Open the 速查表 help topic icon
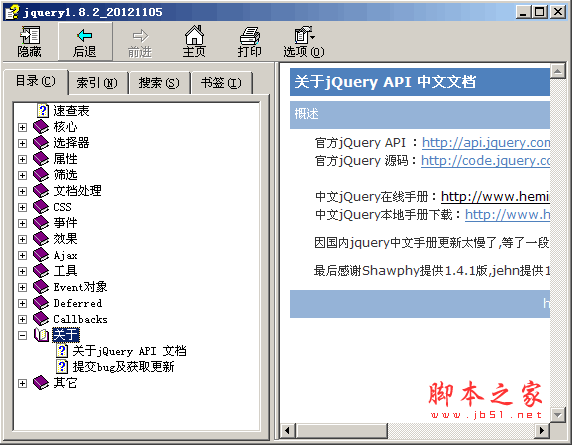Image resolution: width=573 pixels, height=445 pixels. coord(43,110)
